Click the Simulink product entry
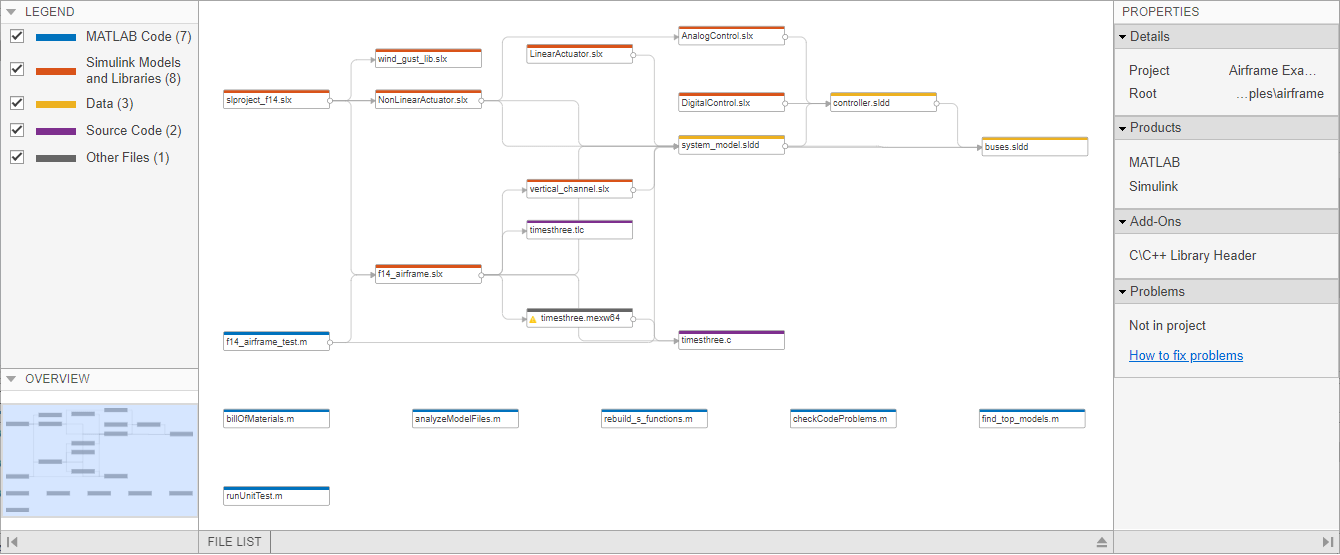The image size is (1340, 555). [x=1153, y=186]
